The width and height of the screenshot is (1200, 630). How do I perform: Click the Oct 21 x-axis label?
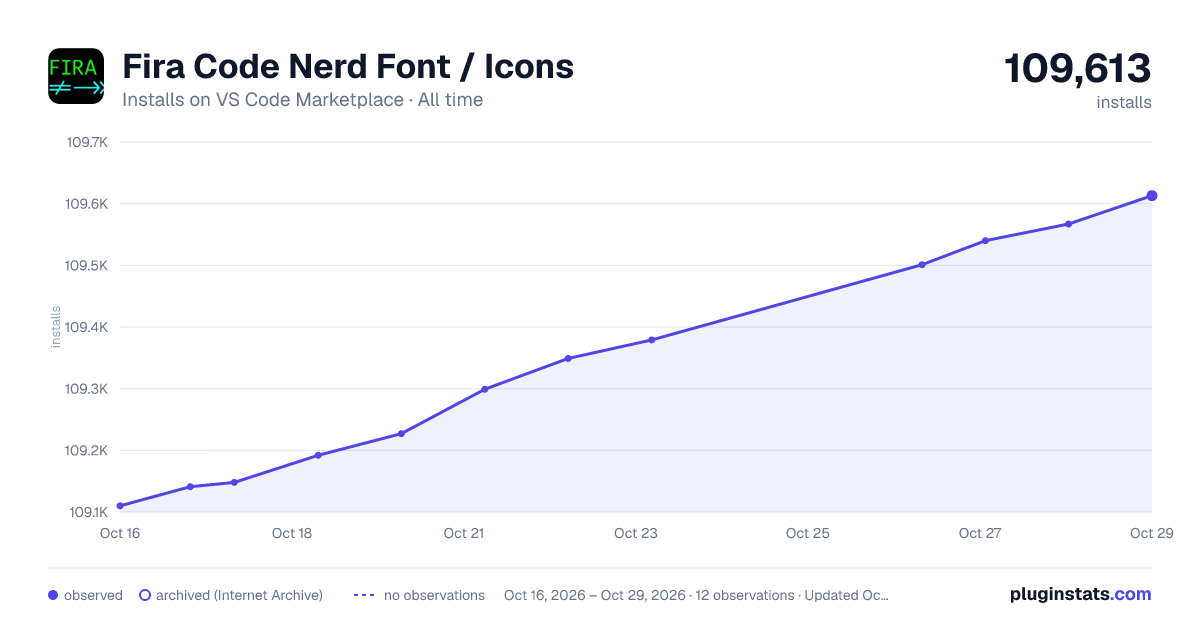coord(464,533)
